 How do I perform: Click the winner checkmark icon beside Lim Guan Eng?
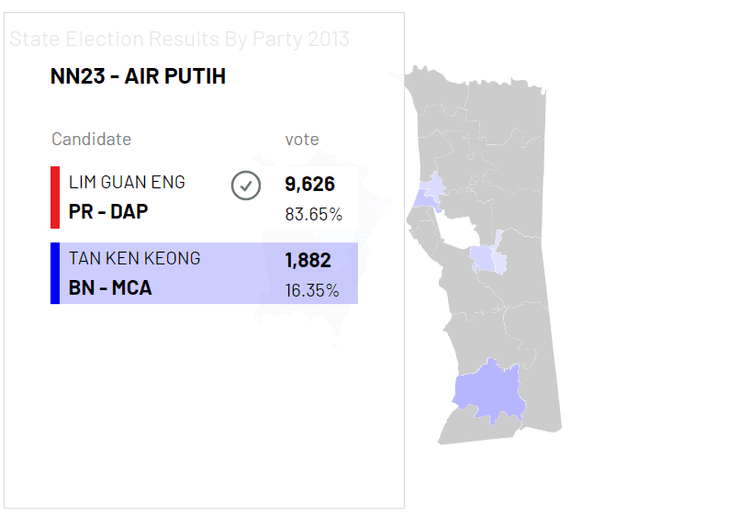click(245, 186)
